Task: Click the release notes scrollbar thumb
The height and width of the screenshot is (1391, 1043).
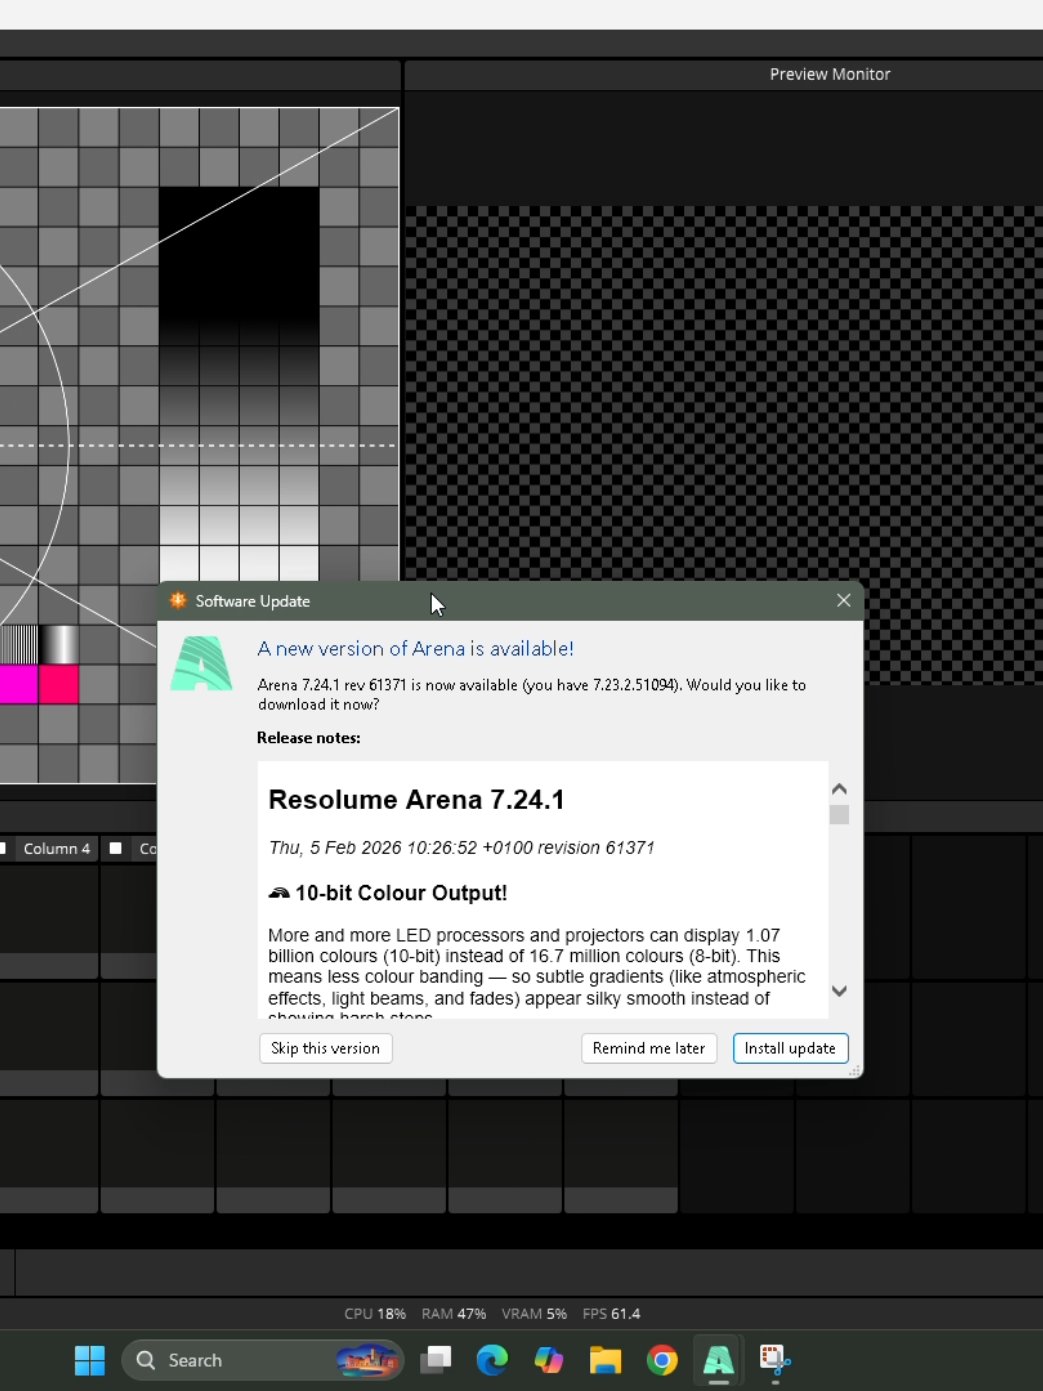Action: (839, 815)
